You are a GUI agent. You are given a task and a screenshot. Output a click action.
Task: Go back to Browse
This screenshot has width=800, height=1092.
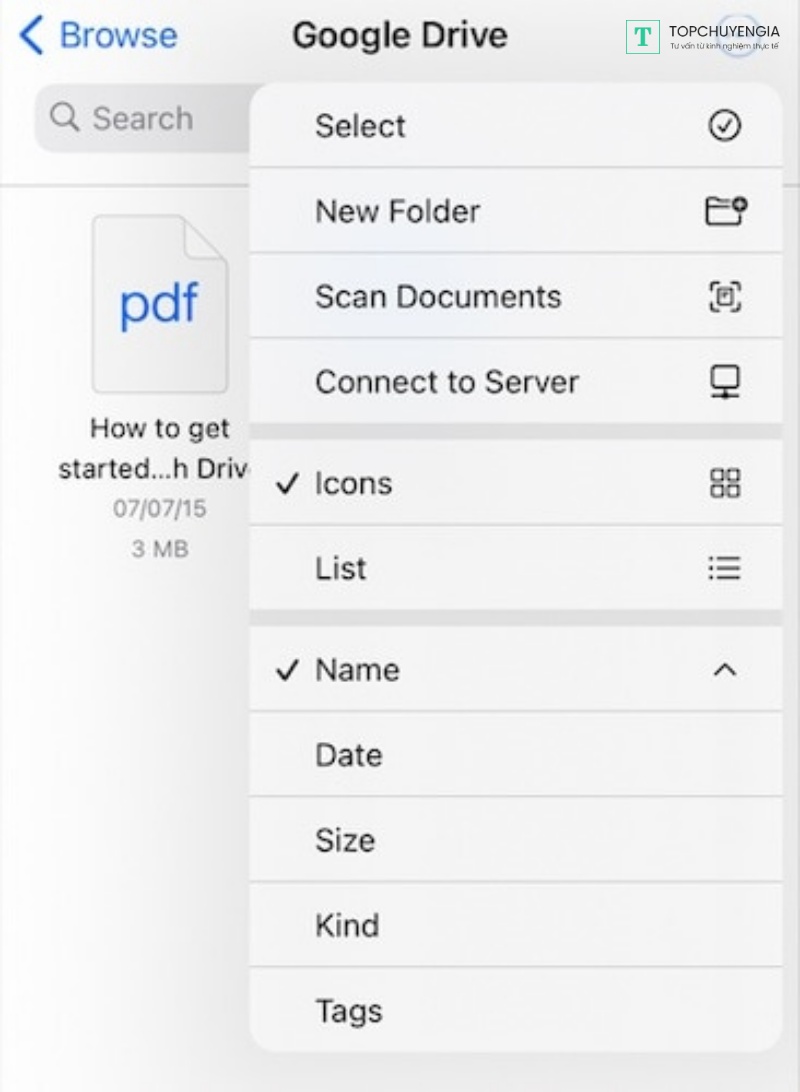click(117, 36)
